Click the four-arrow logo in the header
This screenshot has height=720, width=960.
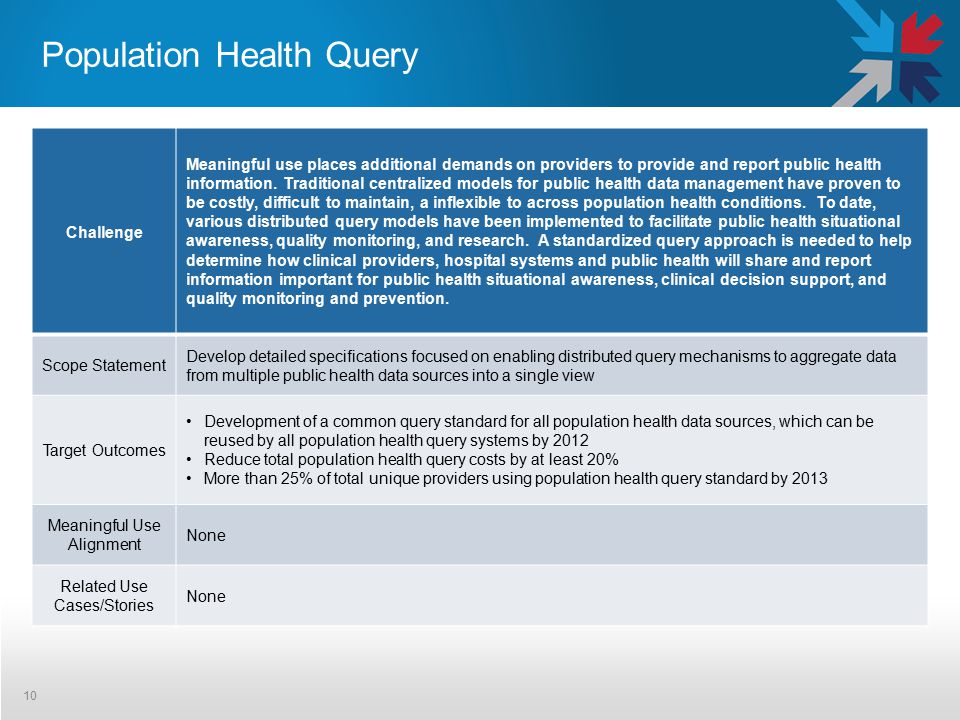pyautogui.click(x=890, y=53)
